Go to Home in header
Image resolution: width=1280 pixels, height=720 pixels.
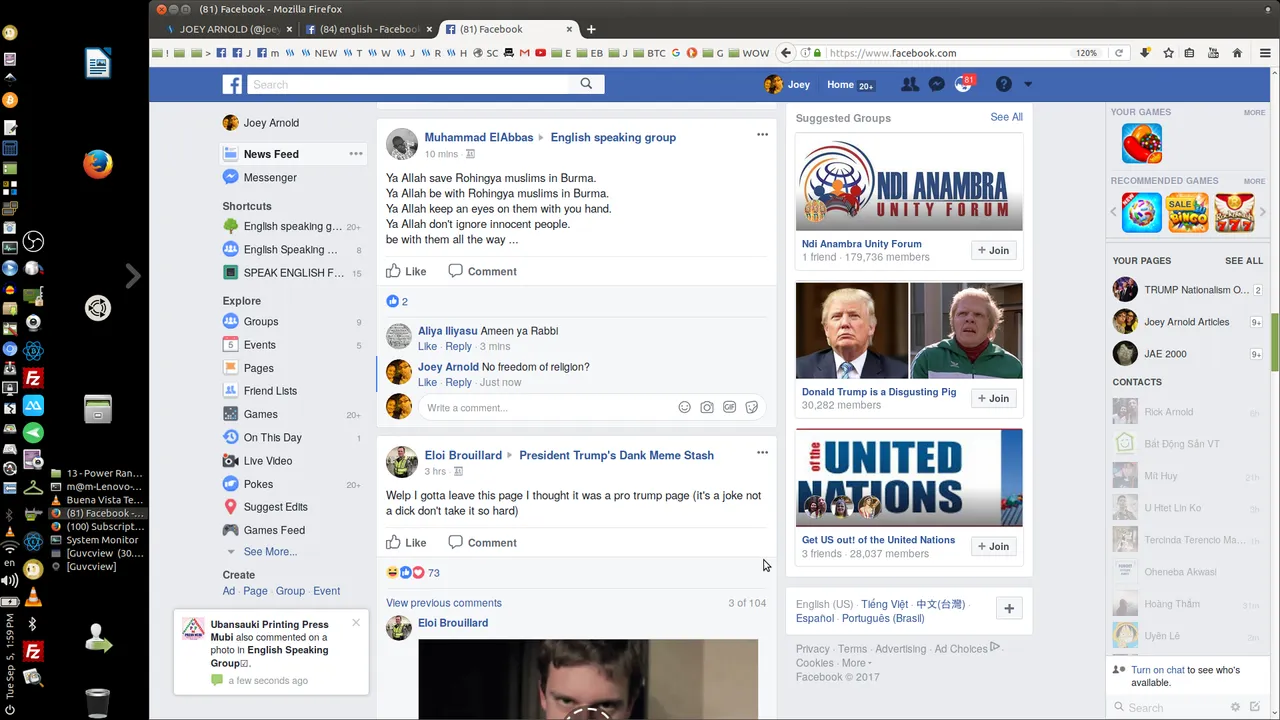[x=840, y=85]
